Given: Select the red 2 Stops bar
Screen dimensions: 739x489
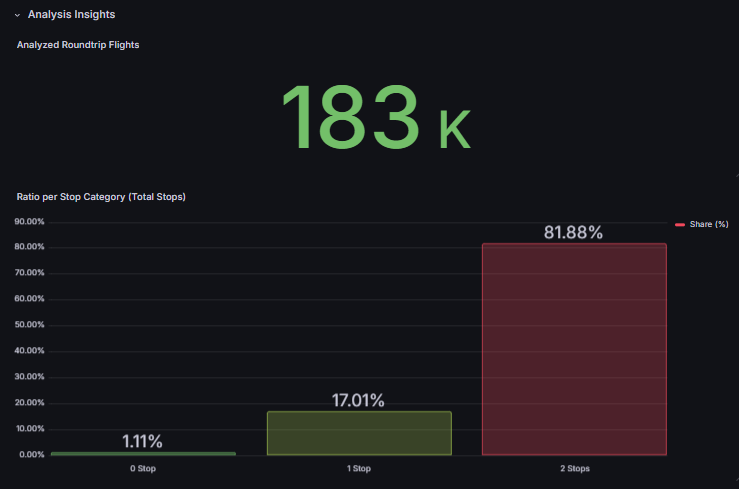Looking at the screenshot, I should click(574, 349).
